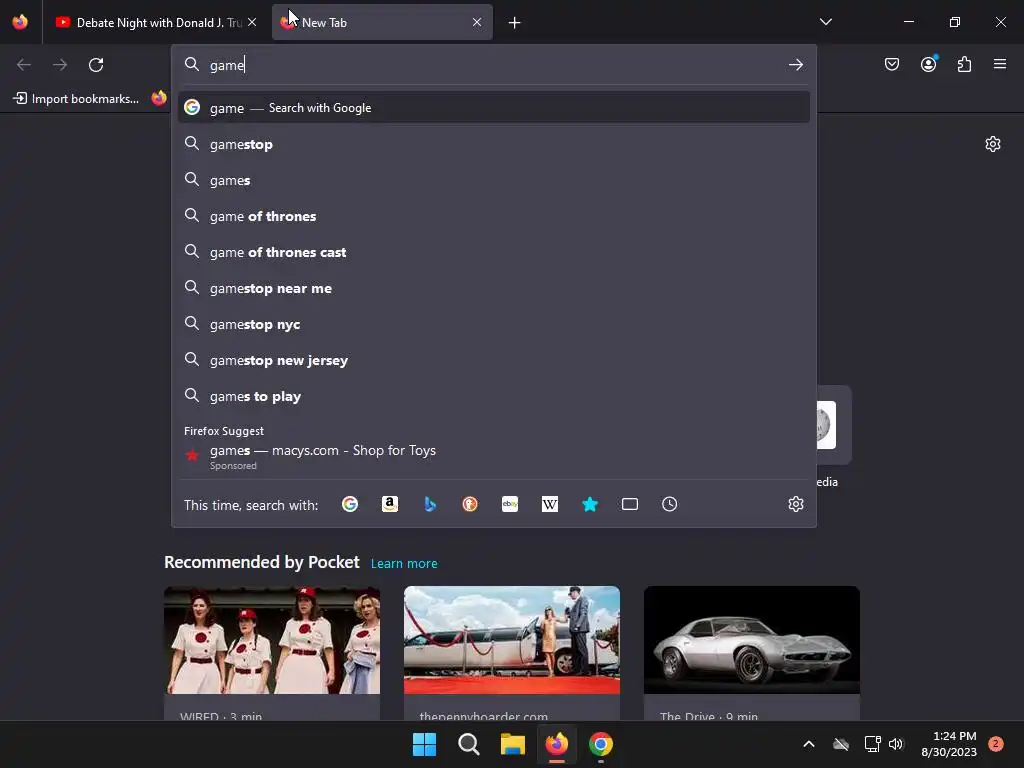Image resolution: width=1024 pixels, height=768 pixels.
Task: Click Import bookmarks button
Action: tap(76, 99)
